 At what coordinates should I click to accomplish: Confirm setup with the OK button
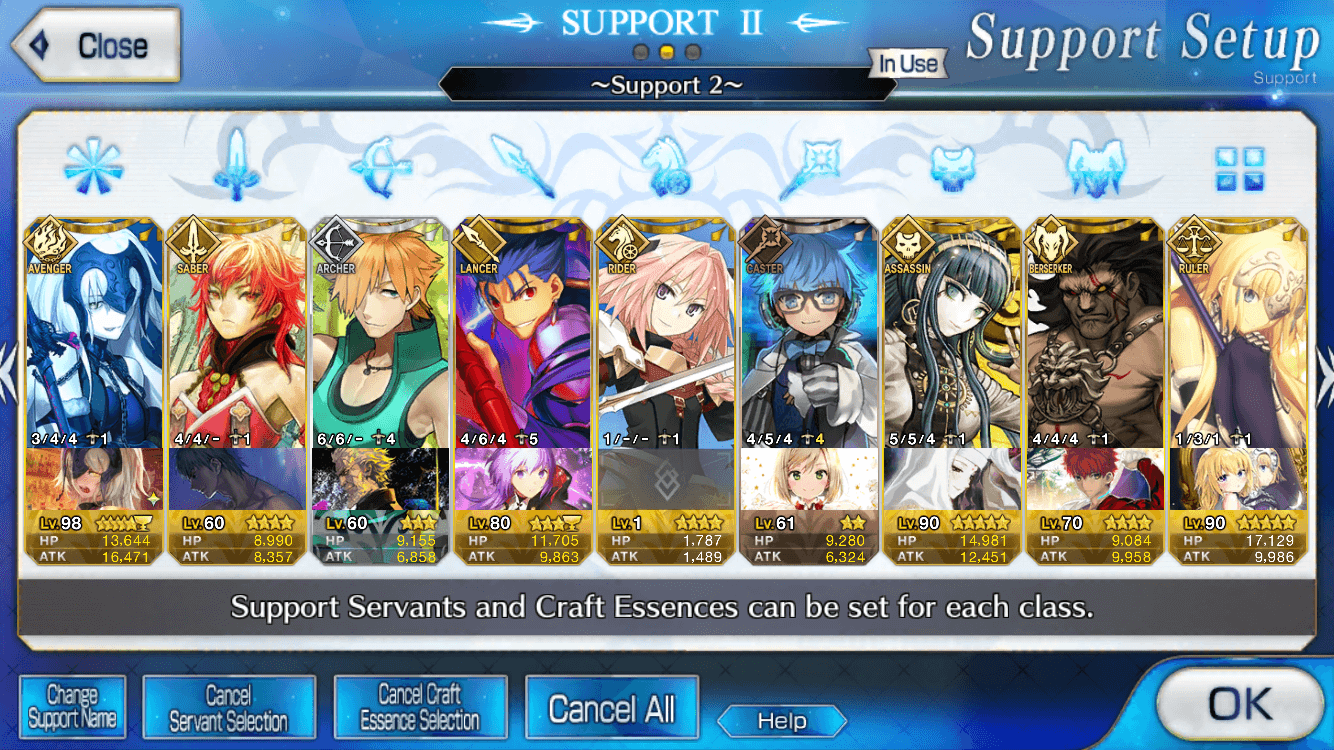tap(1239, 705)
